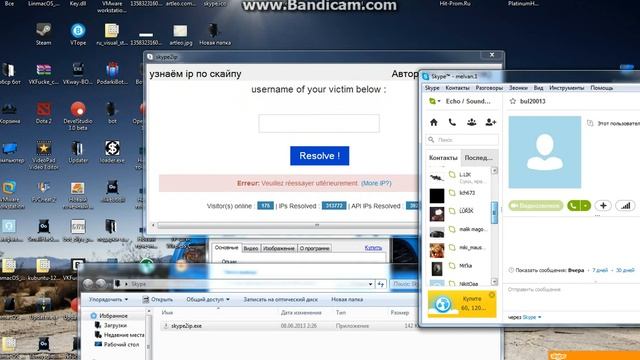This screenshot has height=360, width=640.
Task: Click Открыть in Explorer toolbar
Action: tap(158, 299)
